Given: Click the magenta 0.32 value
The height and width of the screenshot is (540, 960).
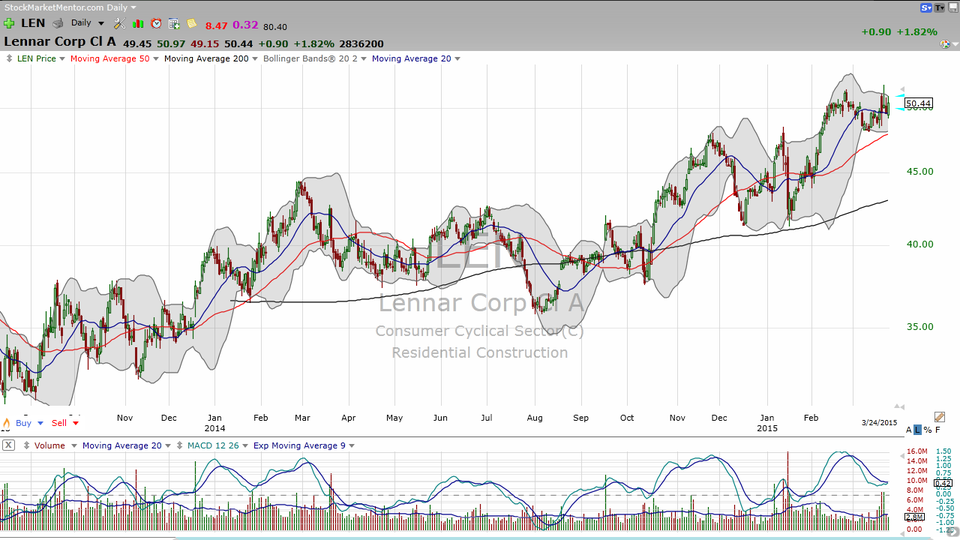Looking at the screenshot, I should point(245,25).
